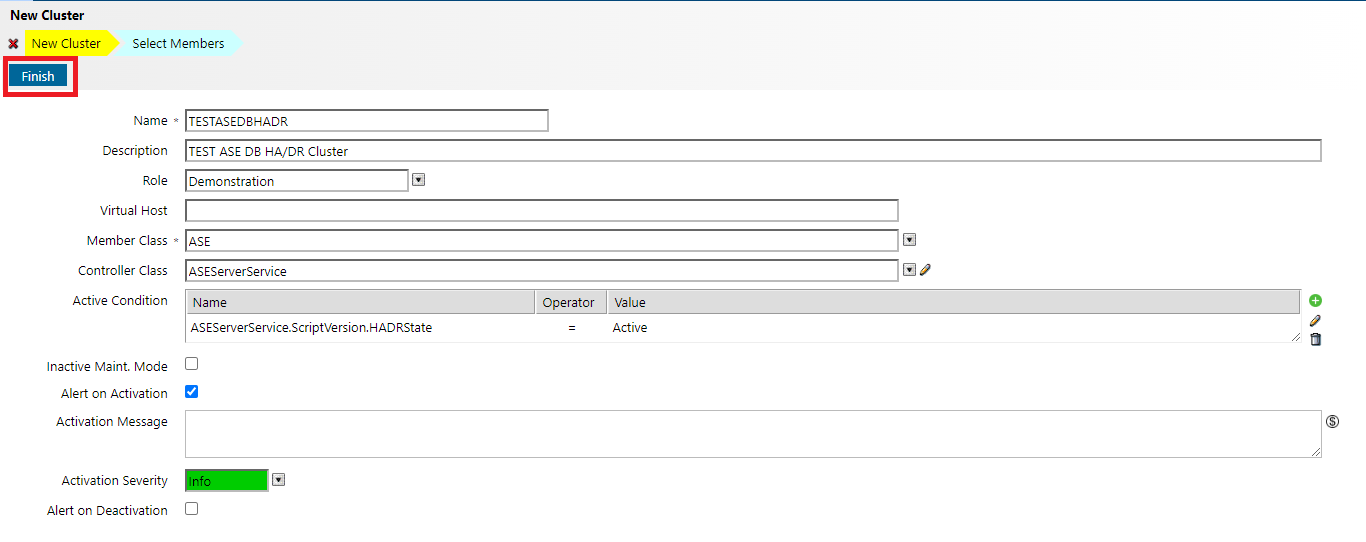The image size is (1366, 542).
Task: Go to the New Cluster wizard step
Action: tap(66, 44)
